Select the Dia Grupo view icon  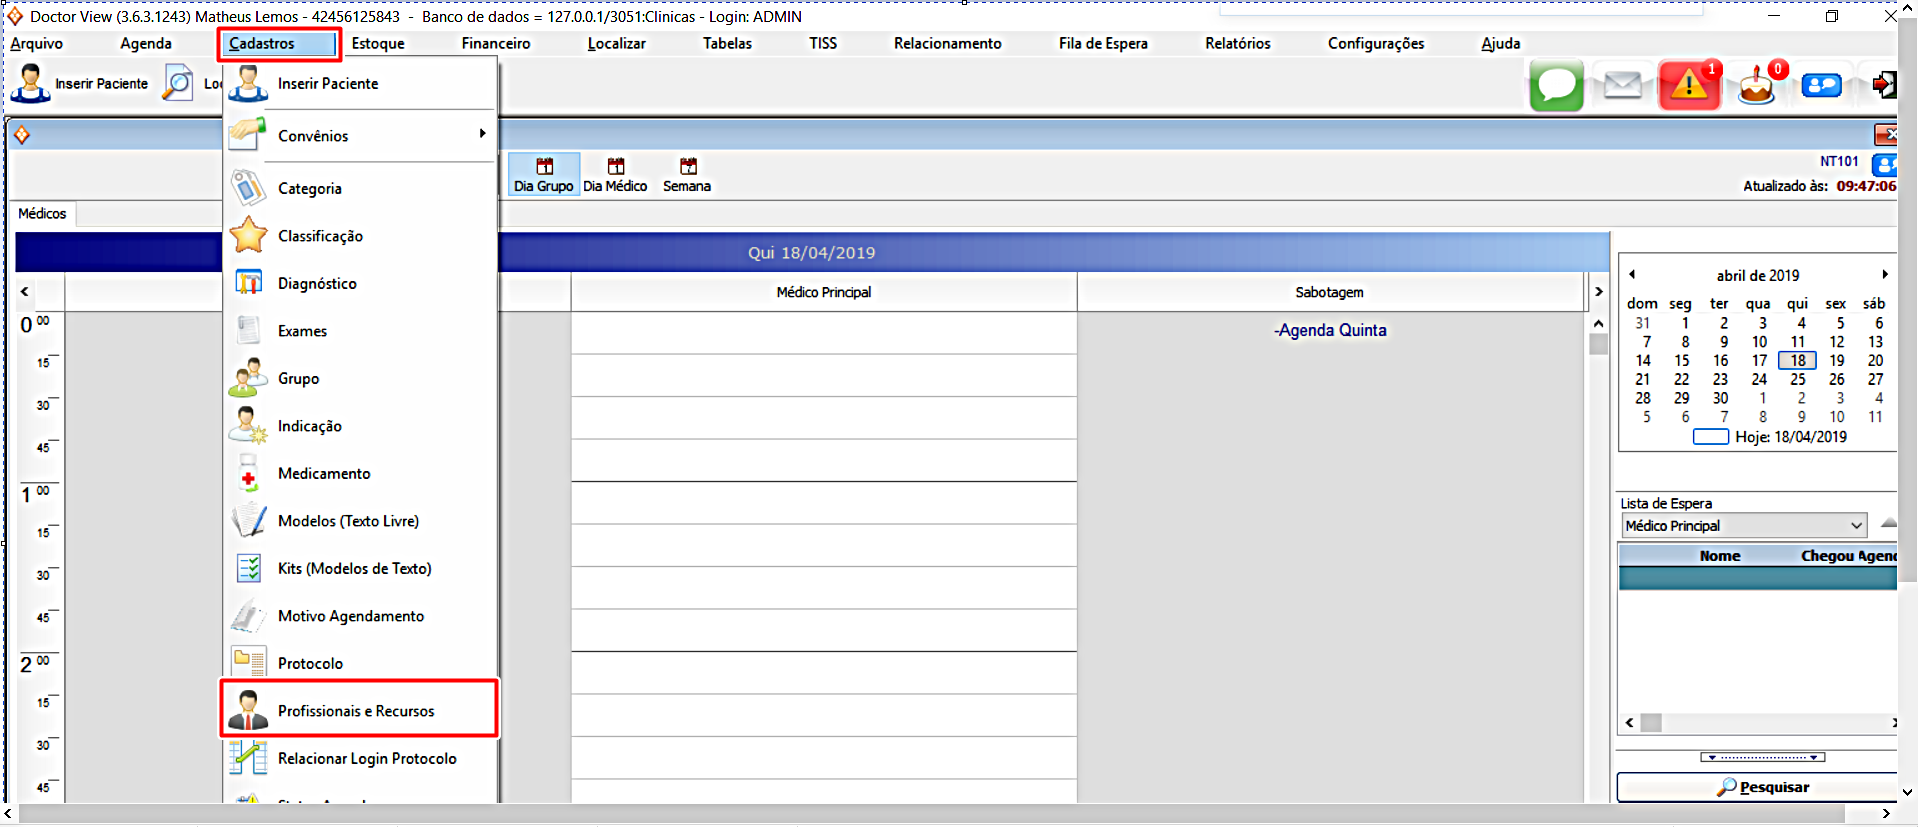pos(543,175)
